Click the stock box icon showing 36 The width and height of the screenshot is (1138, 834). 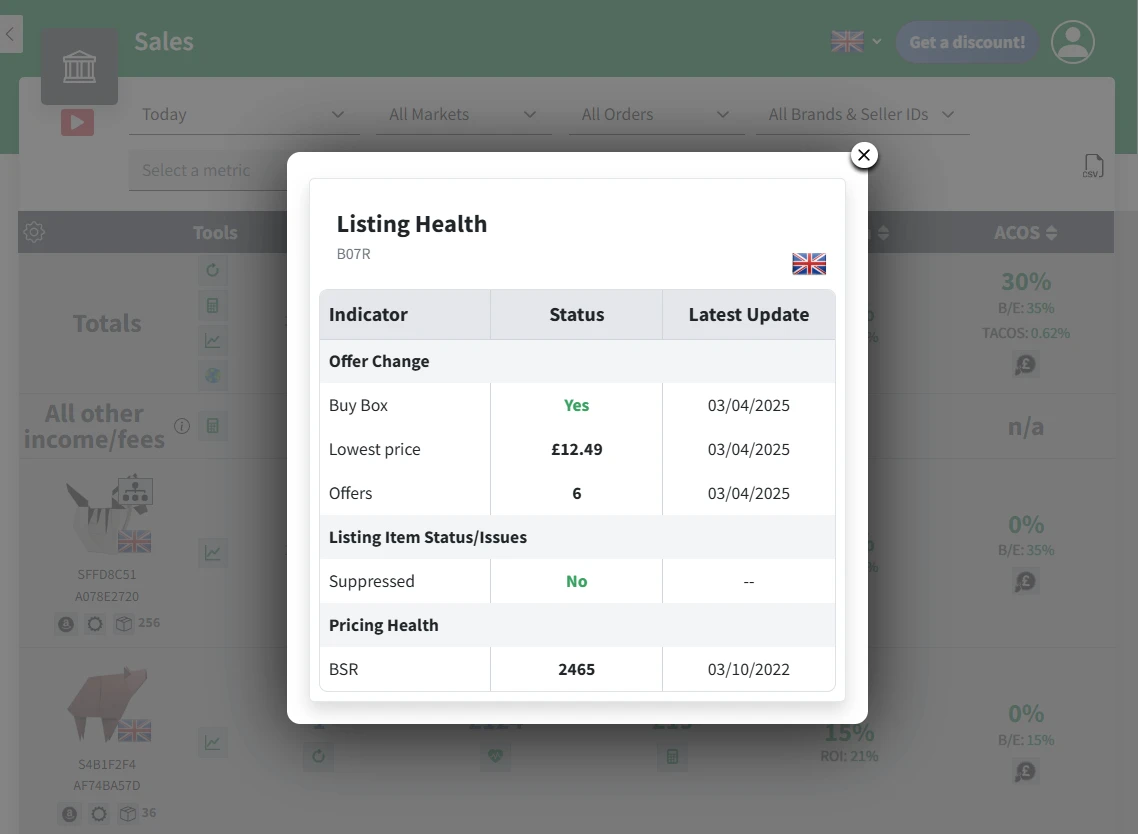[x=128, y=814]
